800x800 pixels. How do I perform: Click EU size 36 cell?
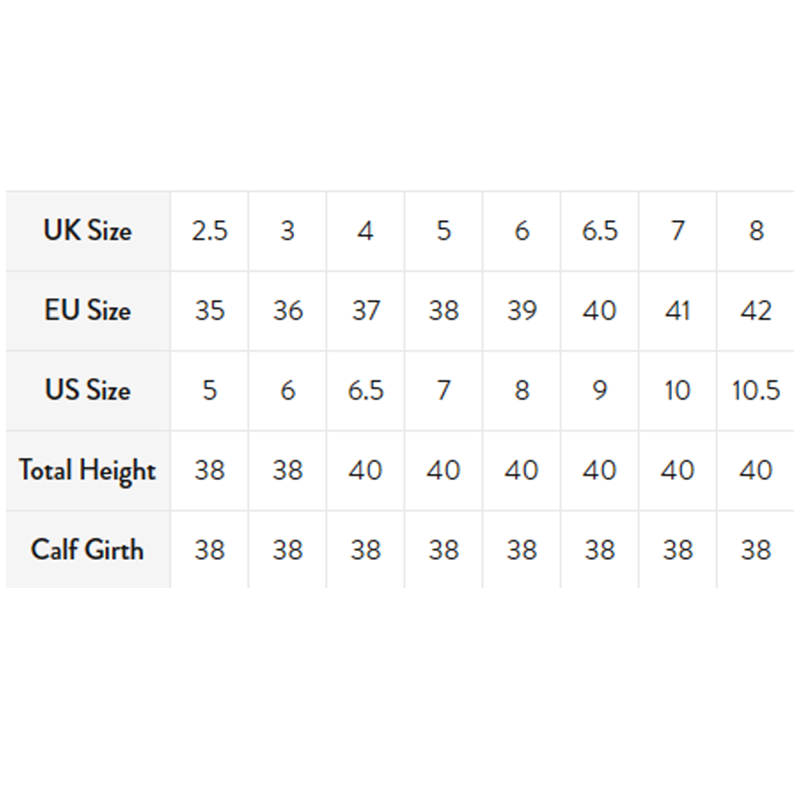coord(287,311)
